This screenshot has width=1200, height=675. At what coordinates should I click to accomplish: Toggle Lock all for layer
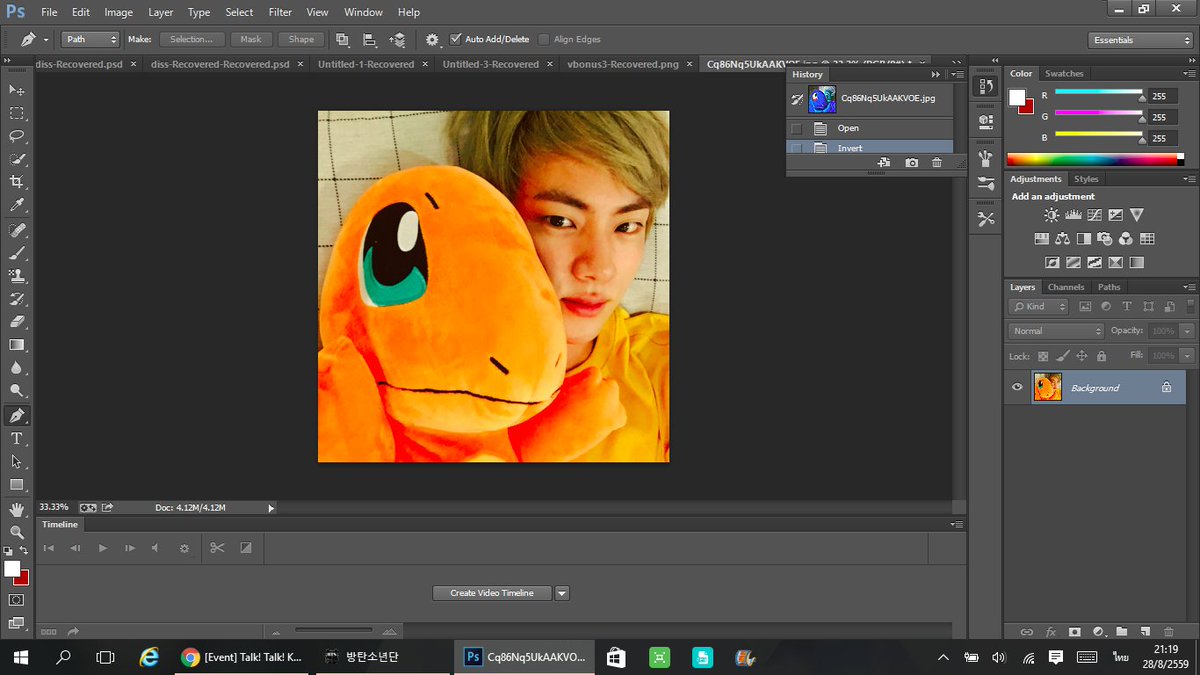pos(1101,356)
